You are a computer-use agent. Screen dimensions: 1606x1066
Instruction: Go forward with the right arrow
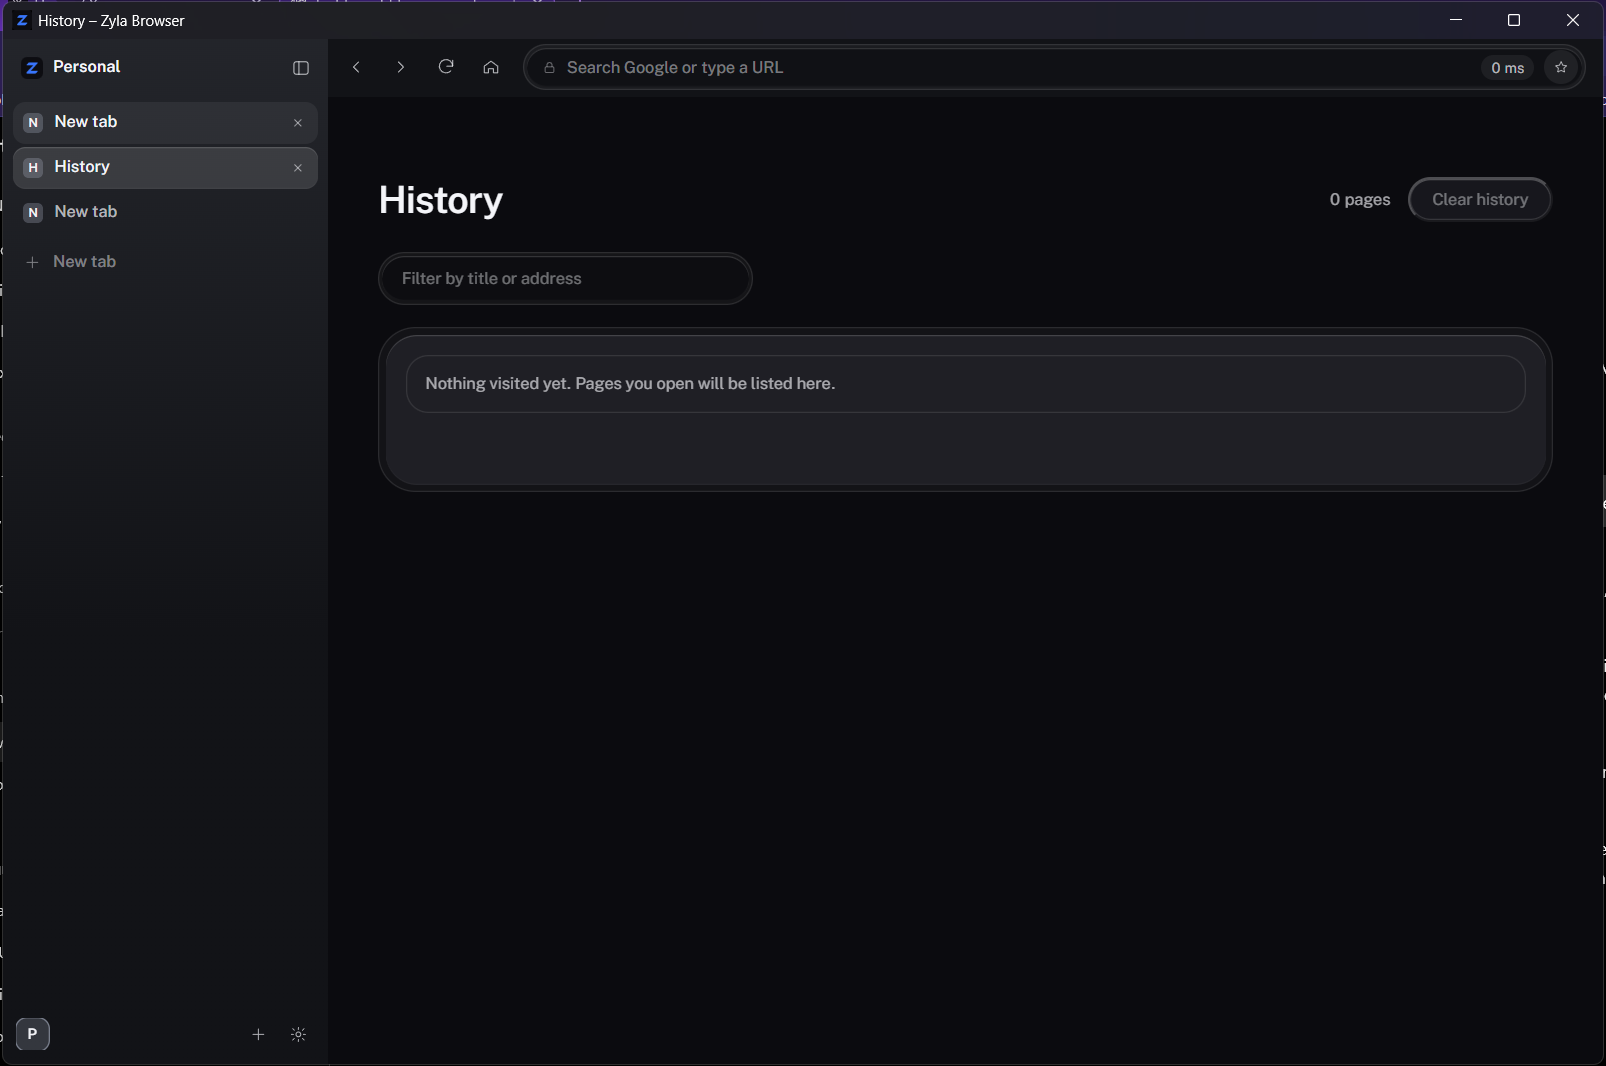(401, 67)
